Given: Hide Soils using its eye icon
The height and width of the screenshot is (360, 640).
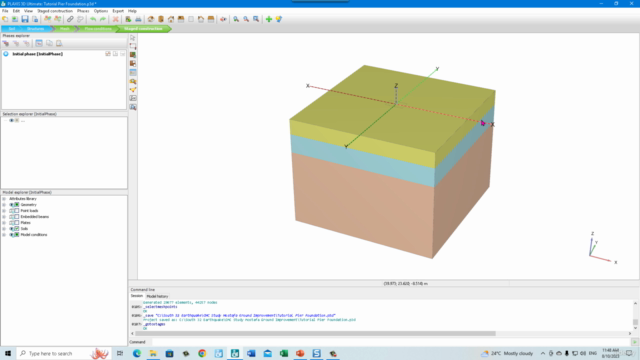Looking at the screenshot, I should (x=11, y=229).
